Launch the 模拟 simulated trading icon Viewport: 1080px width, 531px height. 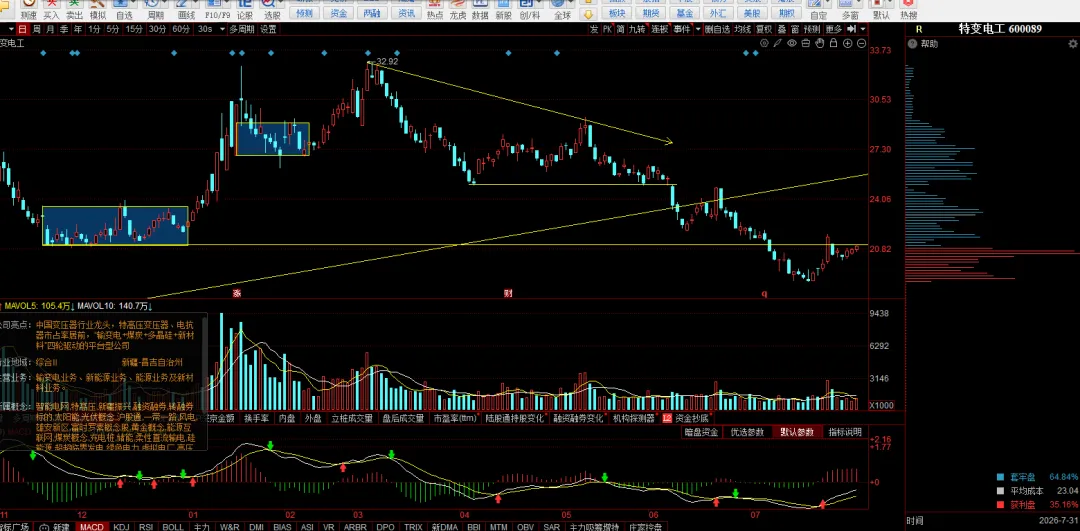tap(98, 9)
